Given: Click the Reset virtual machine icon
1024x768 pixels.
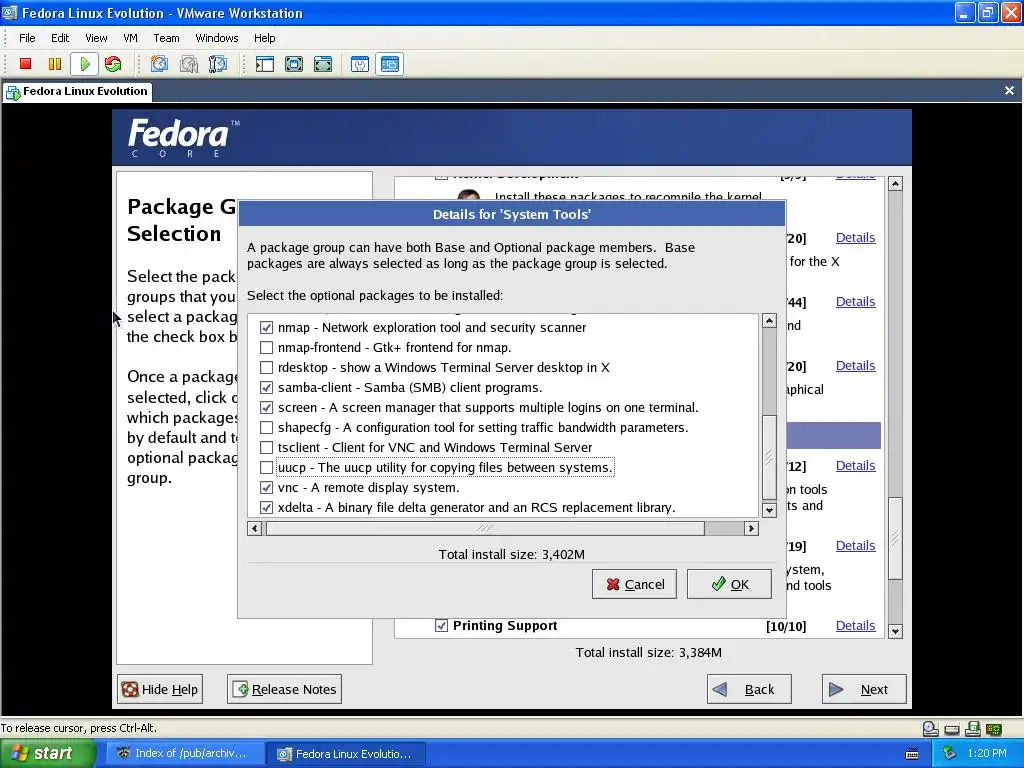Looking at the screenshot, I should (x=113, y=64).
